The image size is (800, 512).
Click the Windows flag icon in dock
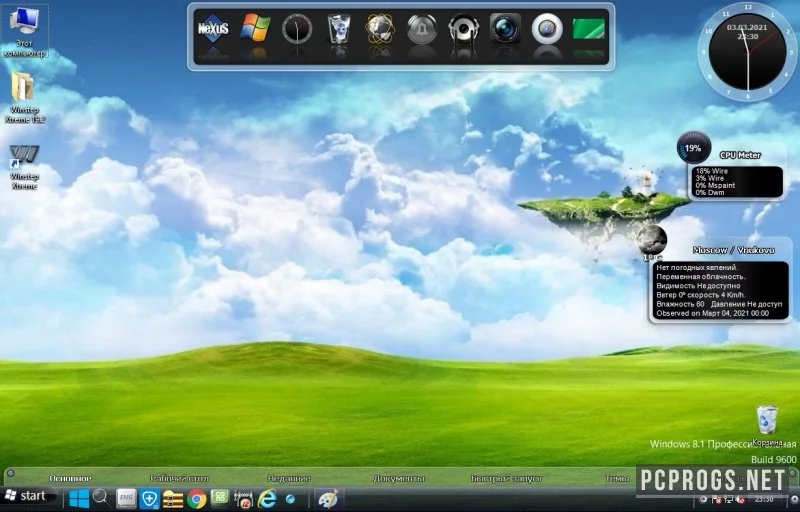click(x=255, y=28)
